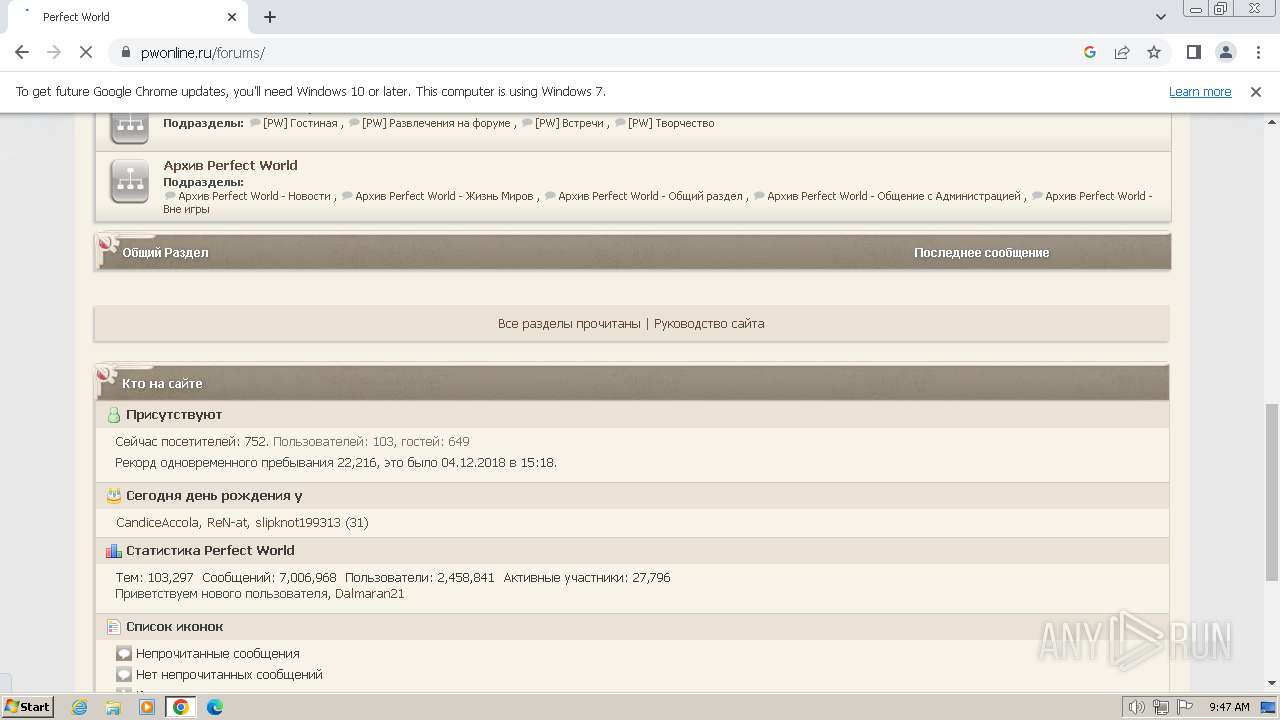Click the Непрочитанные сообщения icon
This screenshot has width=1280, height=720.
(x=124, y=654)
